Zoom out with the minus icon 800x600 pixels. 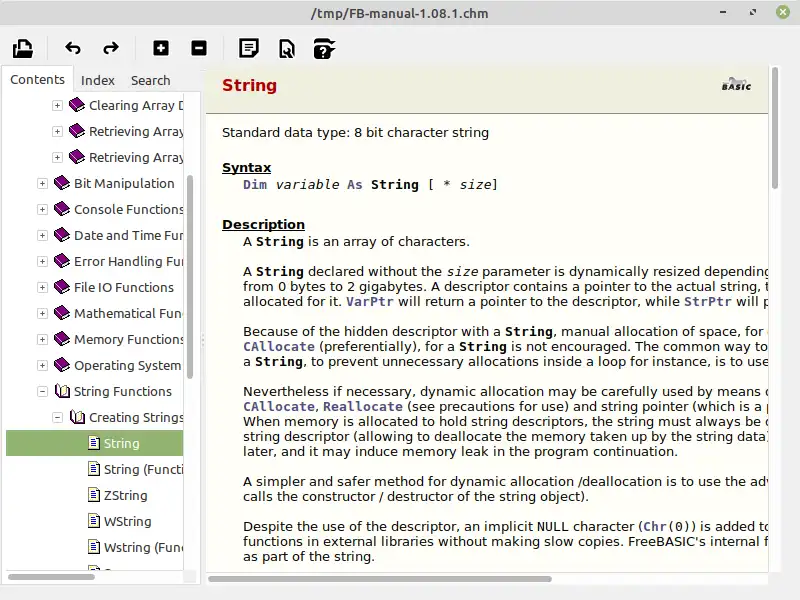click(x=199, y=48)
